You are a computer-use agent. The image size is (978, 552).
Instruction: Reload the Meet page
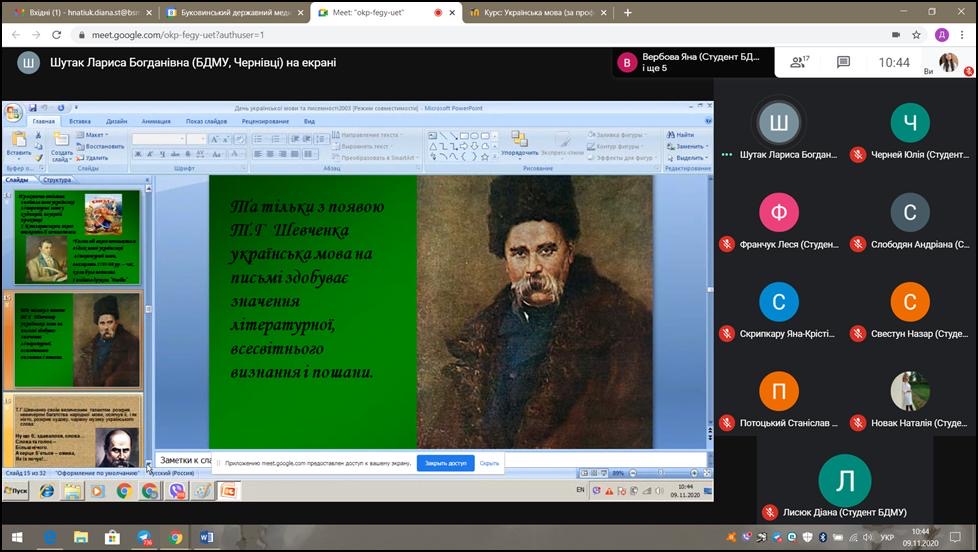click(57, 35)
